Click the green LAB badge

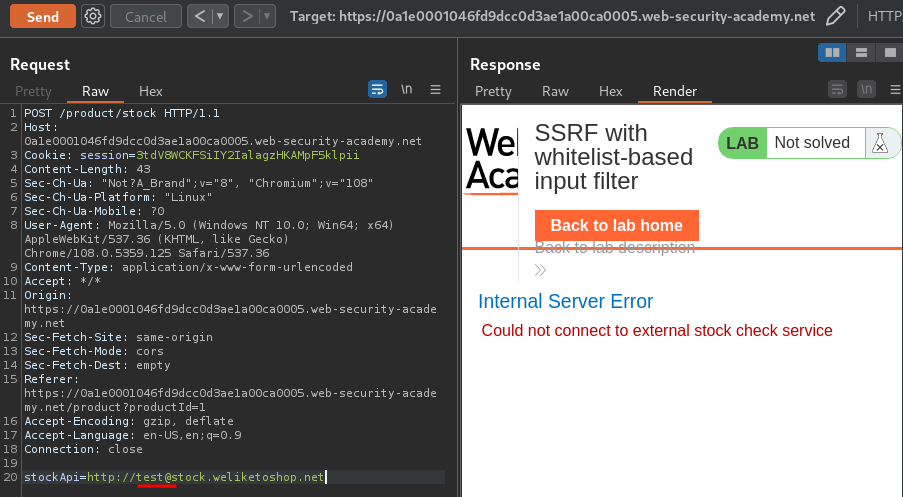[742, 143]
